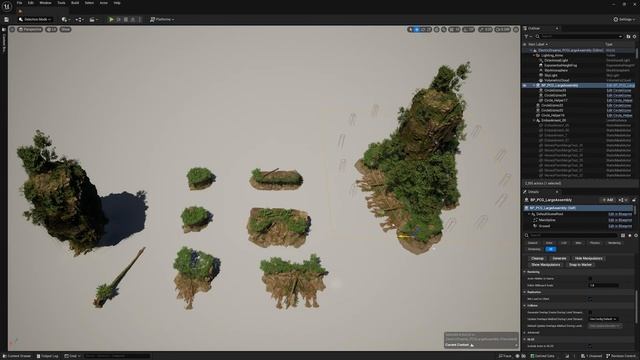Open the Outliner settings gear icon
Screen dimensions: 640x360
634,36
